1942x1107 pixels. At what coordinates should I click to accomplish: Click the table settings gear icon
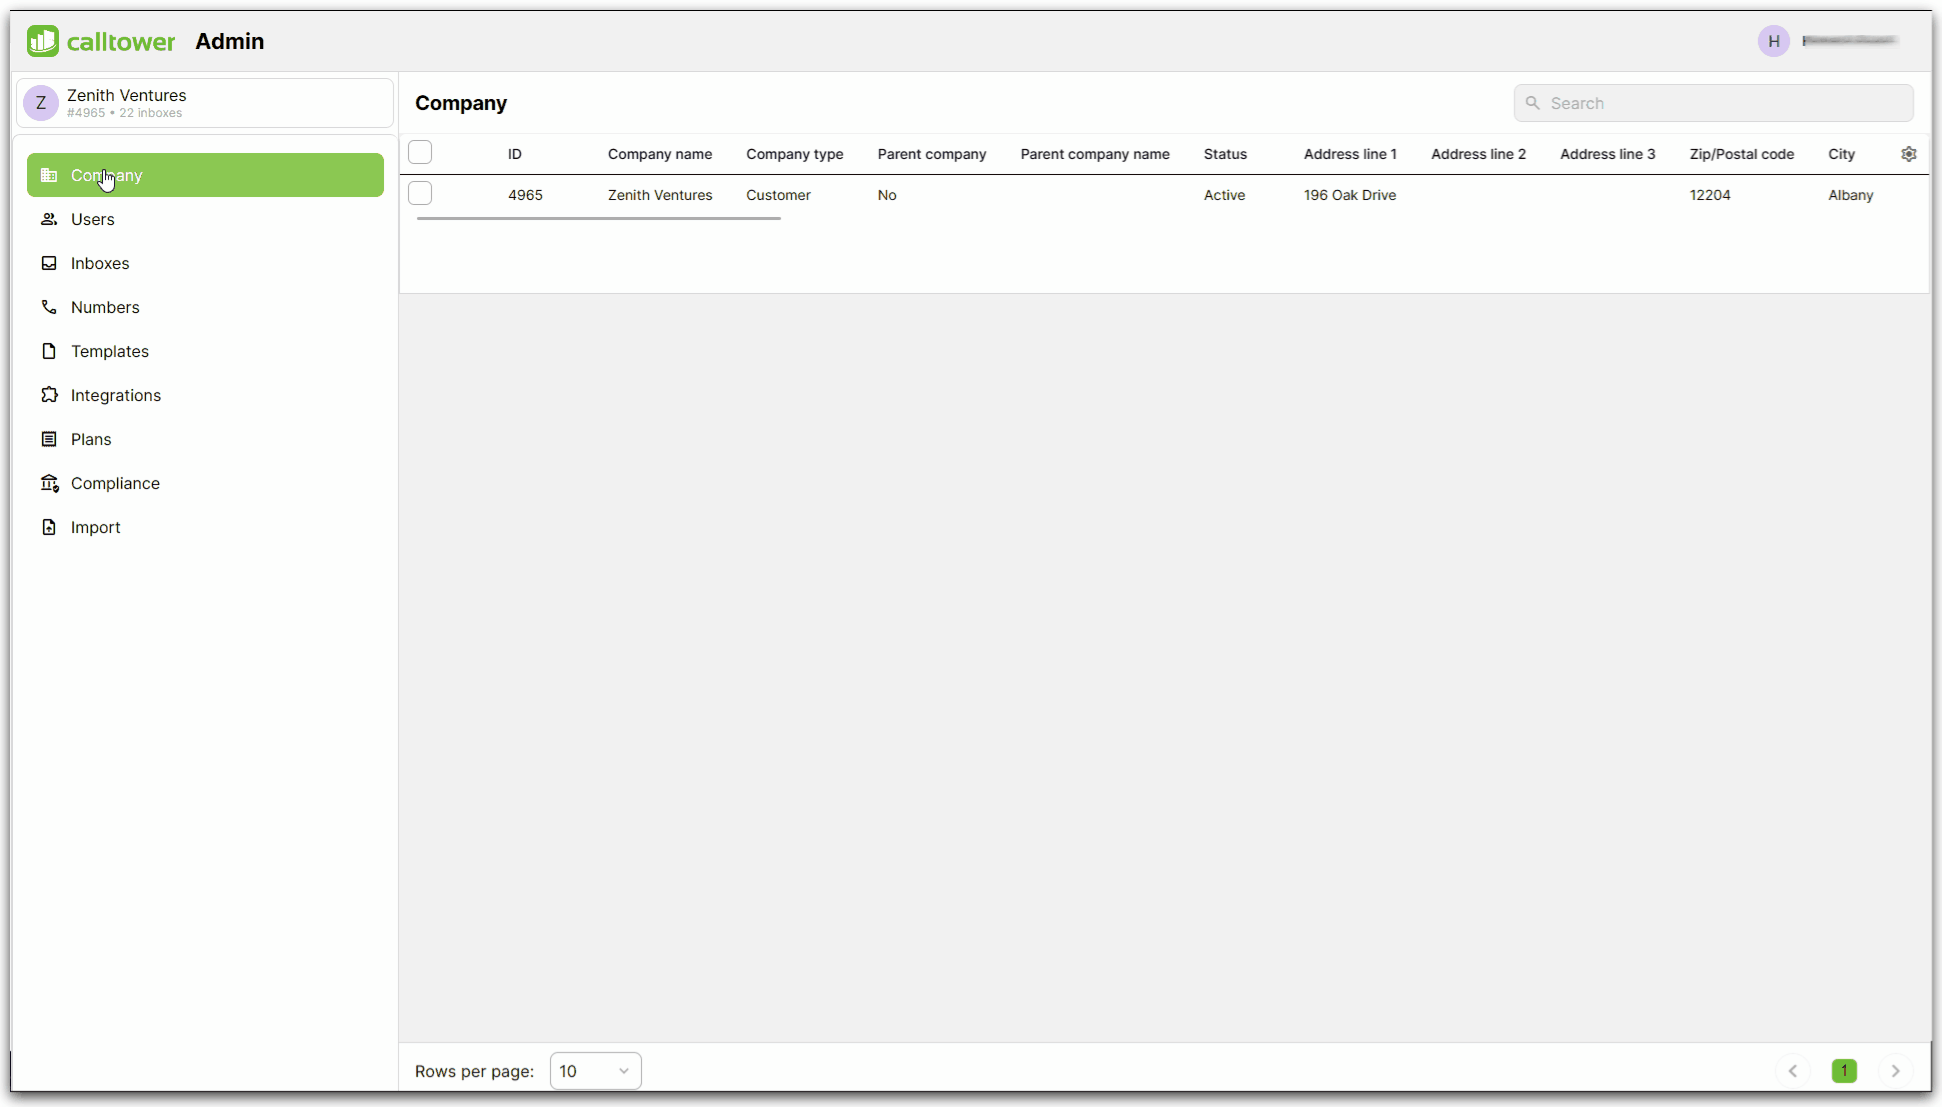pos(1909,153)
